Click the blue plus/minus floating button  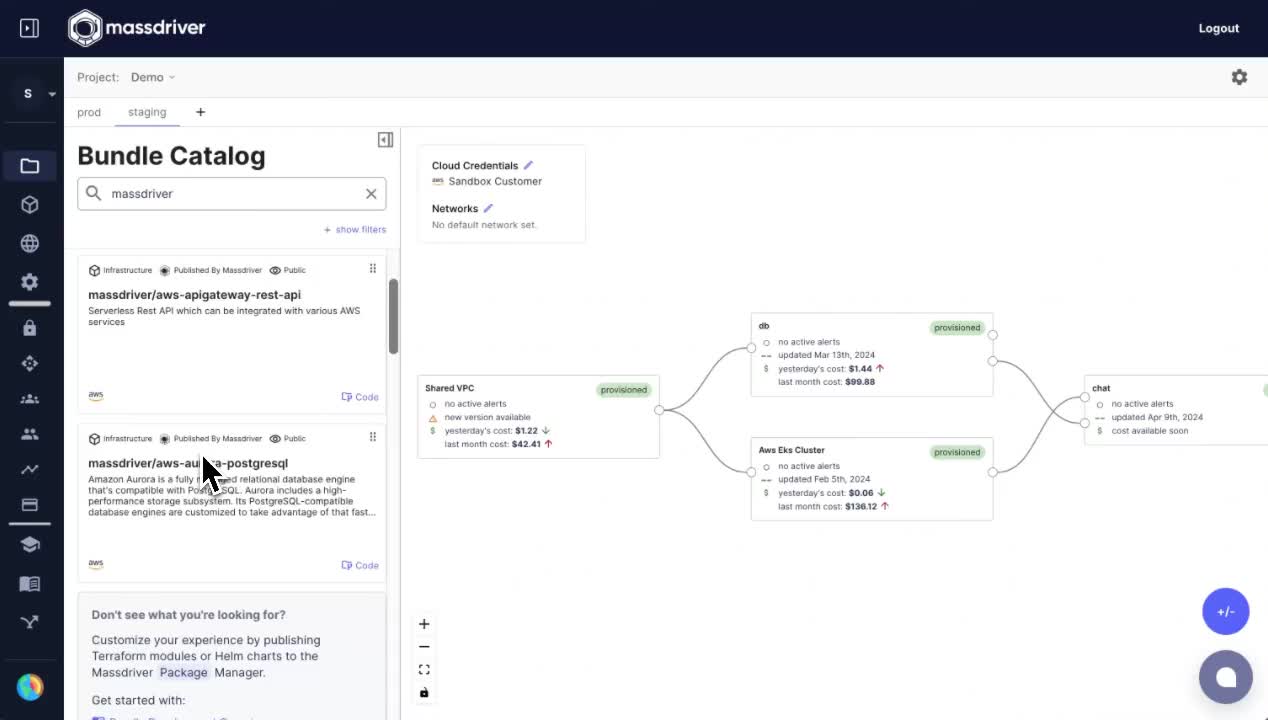tap(1226, 611)
